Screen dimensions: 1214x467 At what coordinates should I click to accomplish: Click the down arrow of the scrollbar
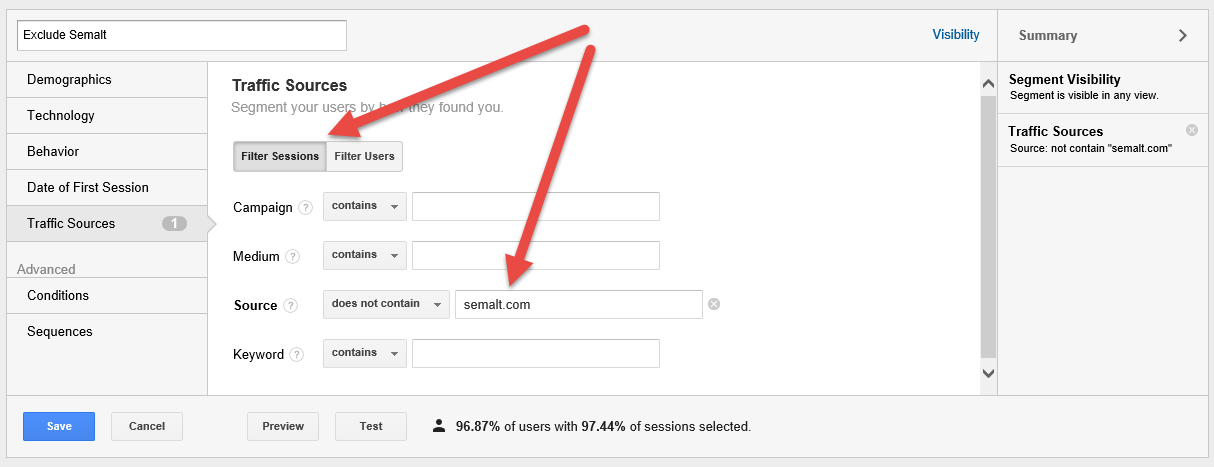tap(989, 372)
